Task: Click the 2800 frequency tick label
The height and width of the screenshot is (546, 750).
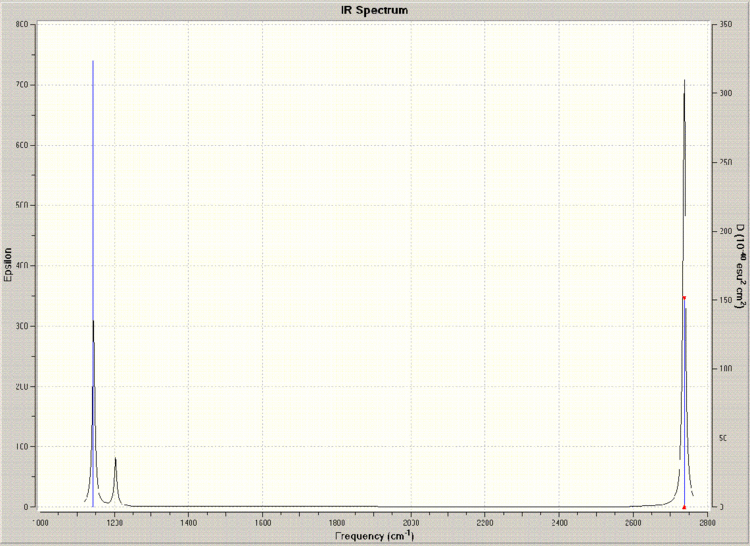Action: [707, 523]
